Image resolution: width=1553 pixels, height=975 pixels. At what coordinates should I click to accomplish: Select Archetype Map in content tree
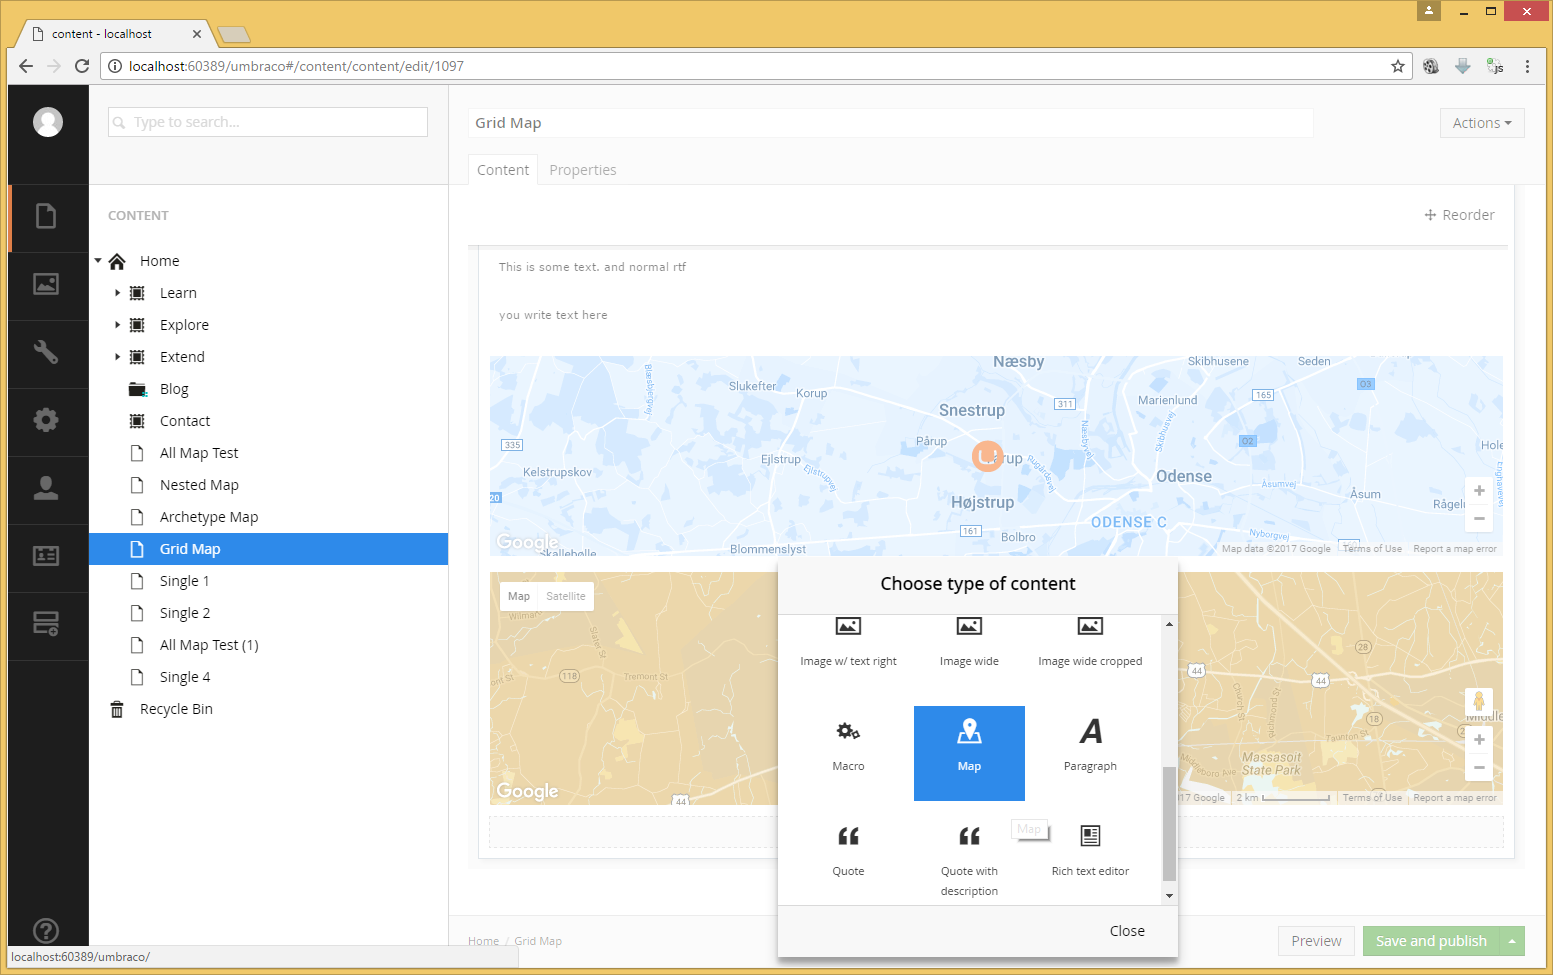209,517
